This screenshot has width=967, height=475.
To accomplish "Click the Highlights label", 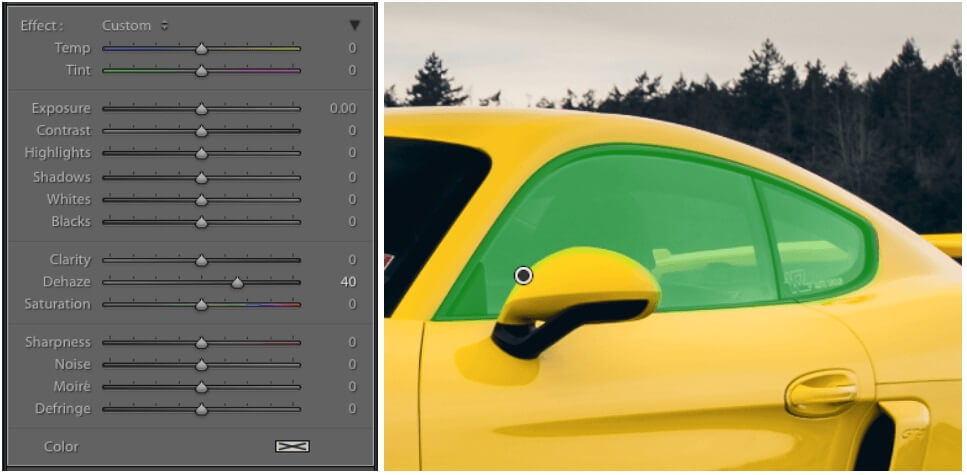I will click(x=57, y=153).
